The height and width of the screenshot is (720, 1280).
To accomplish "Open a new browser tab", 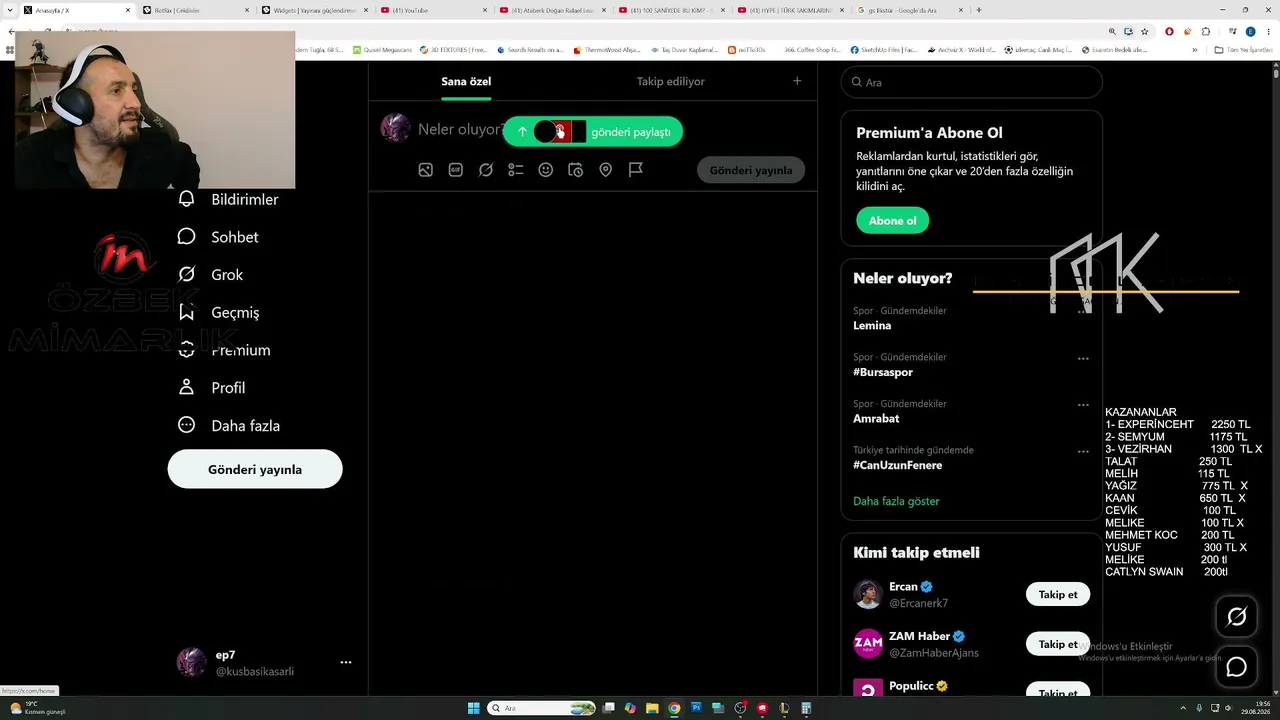I will [x=978, y=10].
